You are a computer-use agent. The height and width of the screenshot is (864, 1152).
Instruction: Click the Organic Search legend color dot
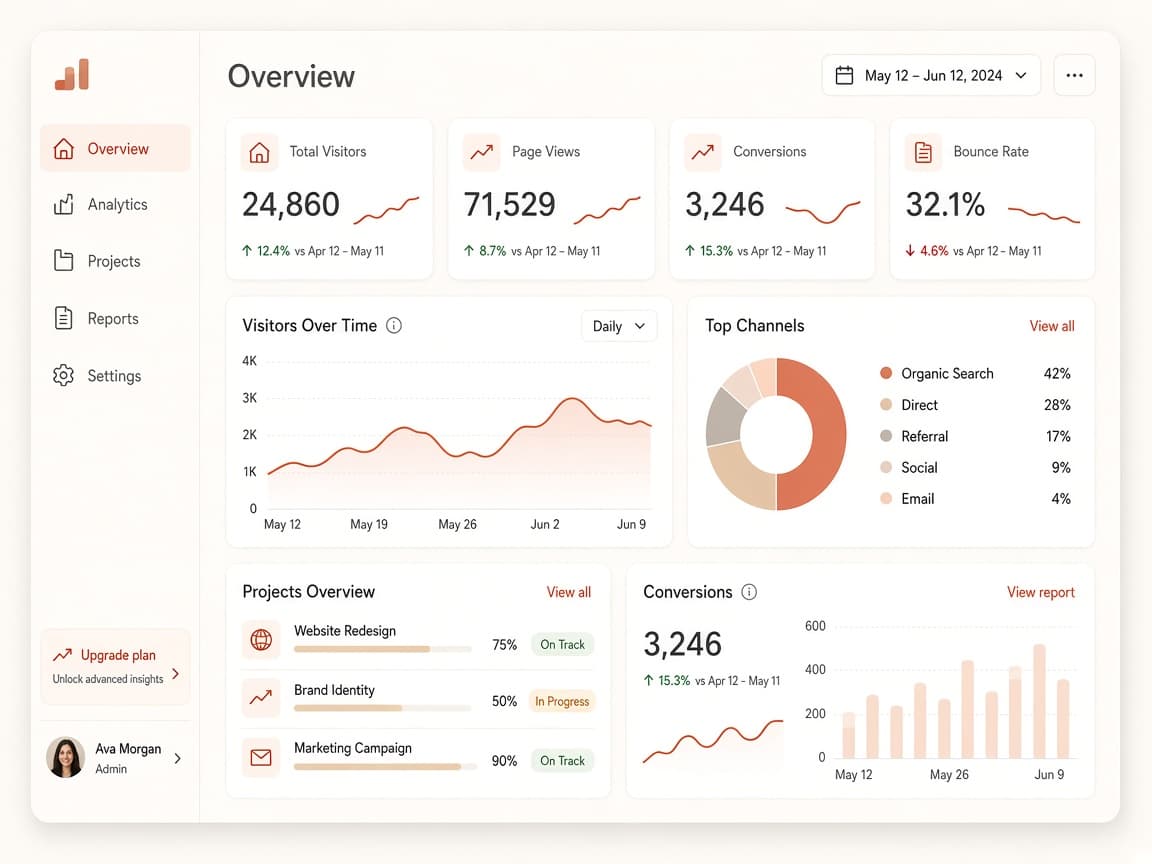[886, 373]
